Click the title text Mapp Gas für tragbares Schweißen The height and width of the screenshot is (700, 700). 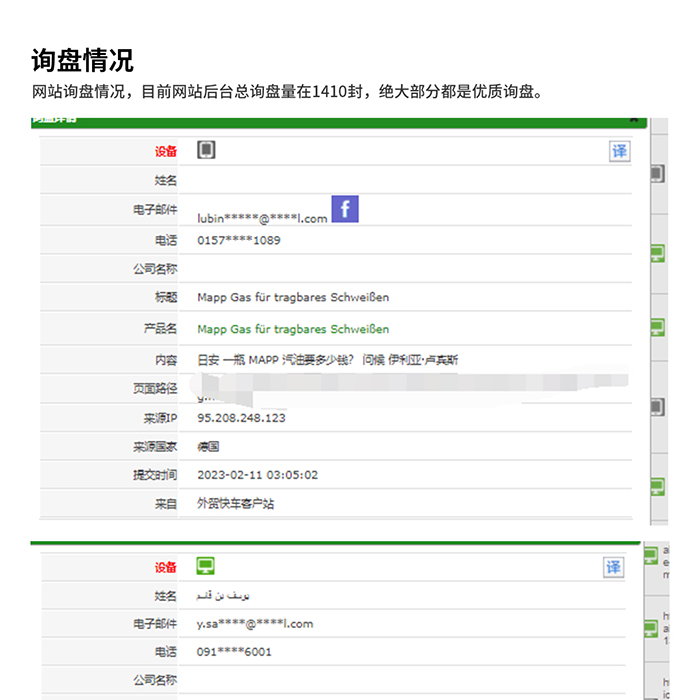[x=293, y=298]
